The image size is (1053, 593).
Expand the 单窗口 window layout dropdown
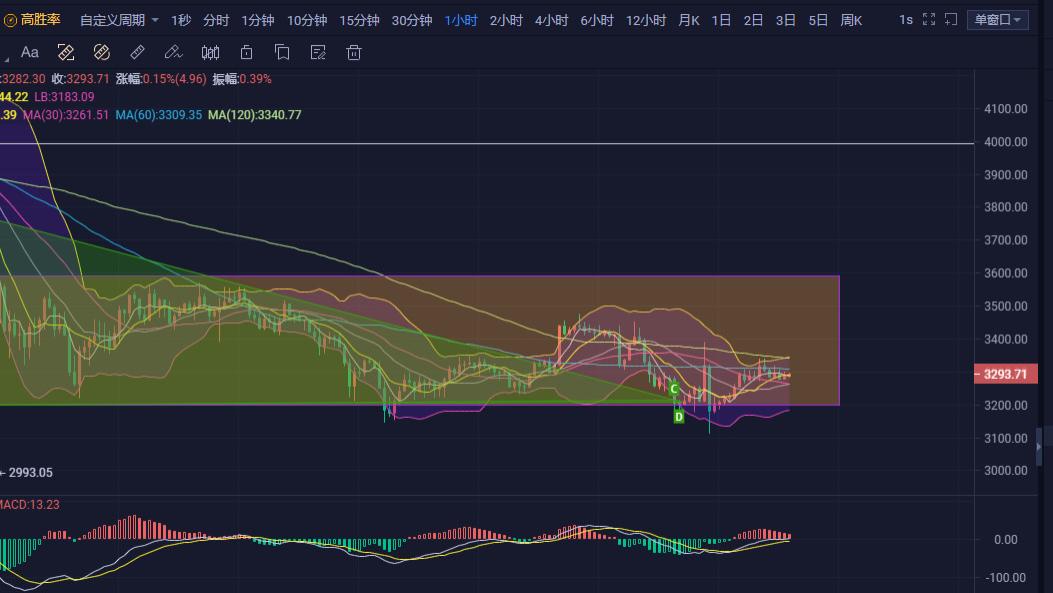997,19
